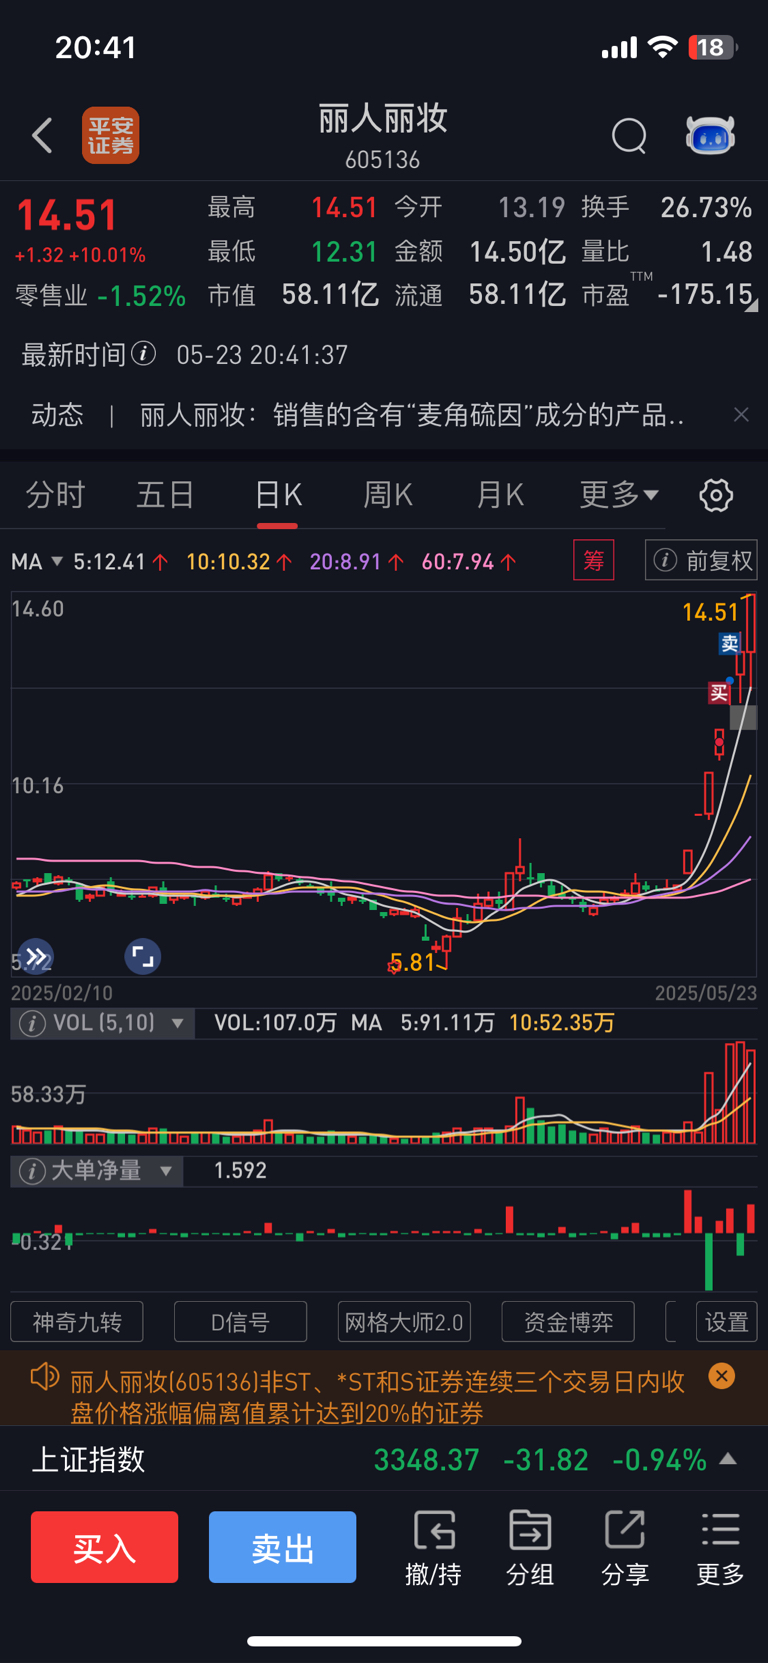
Task: Expand the 上证指数 index panel
Action: pos(729,1459)
